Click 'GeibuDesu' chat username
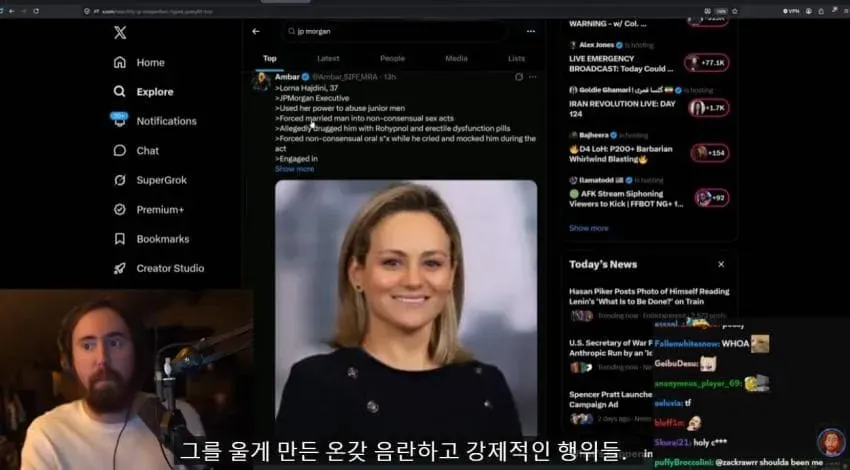The image size is (850, 470). (x=675, y=363)
